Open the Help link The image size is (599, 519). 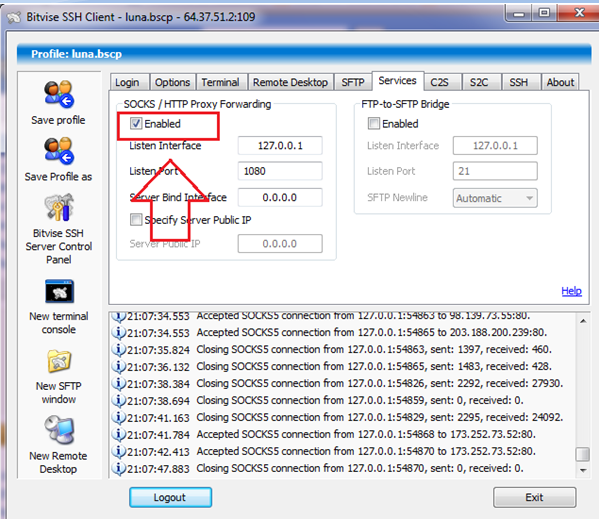pos(571,291)
